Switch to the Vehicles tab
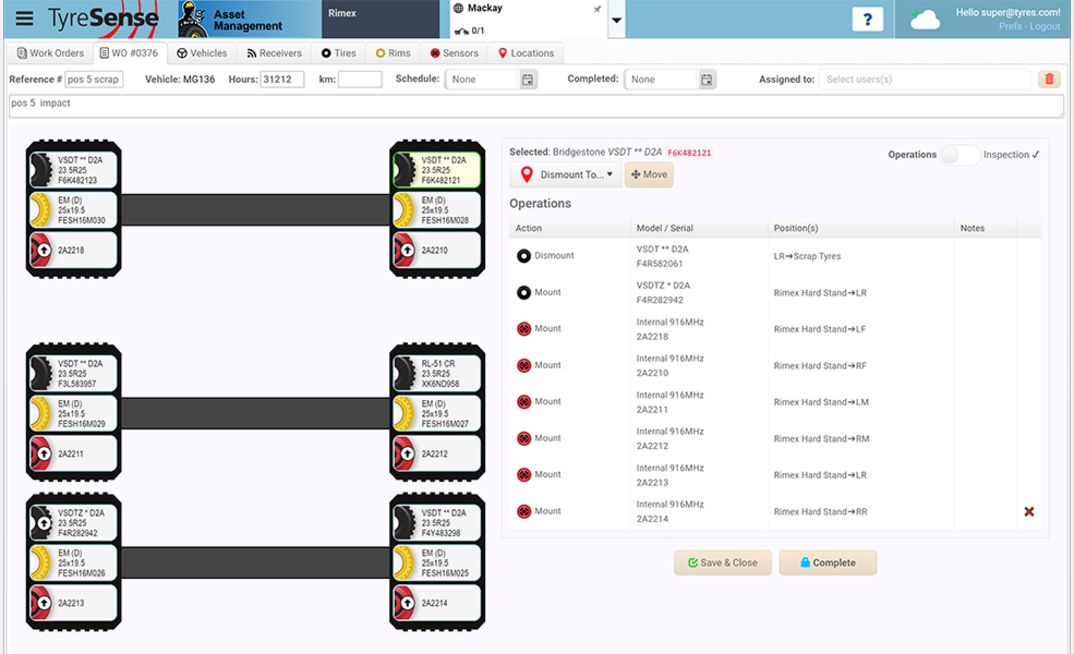1074x654 pixels. (202, 53)
